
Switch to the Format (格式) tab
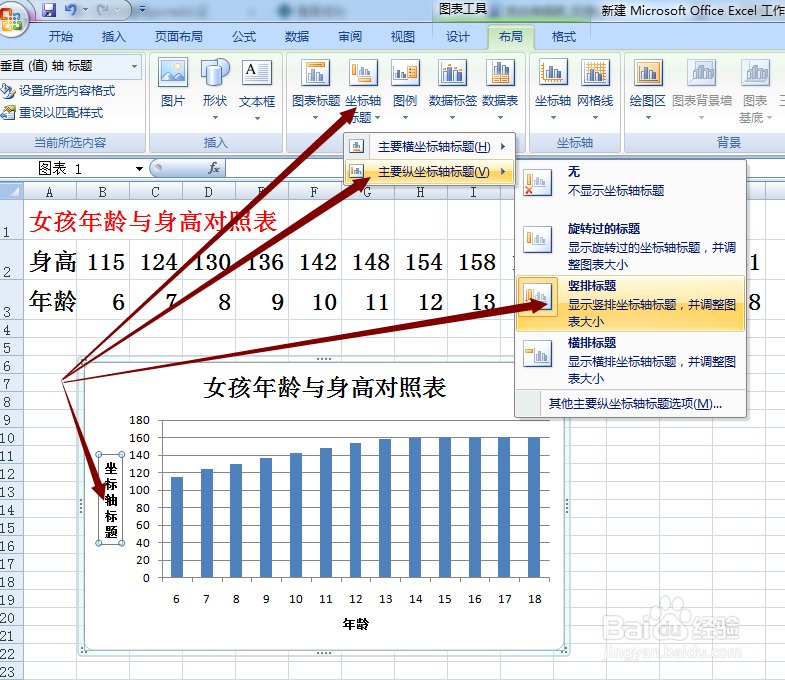(563, 37)
